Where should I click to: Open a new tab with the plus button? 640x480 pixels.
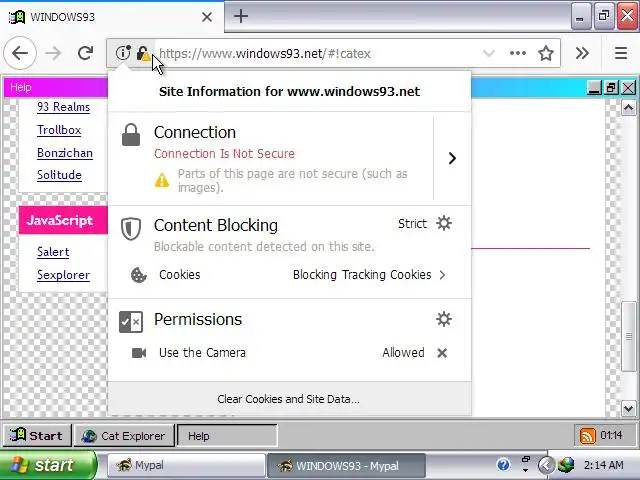[241, 16]
